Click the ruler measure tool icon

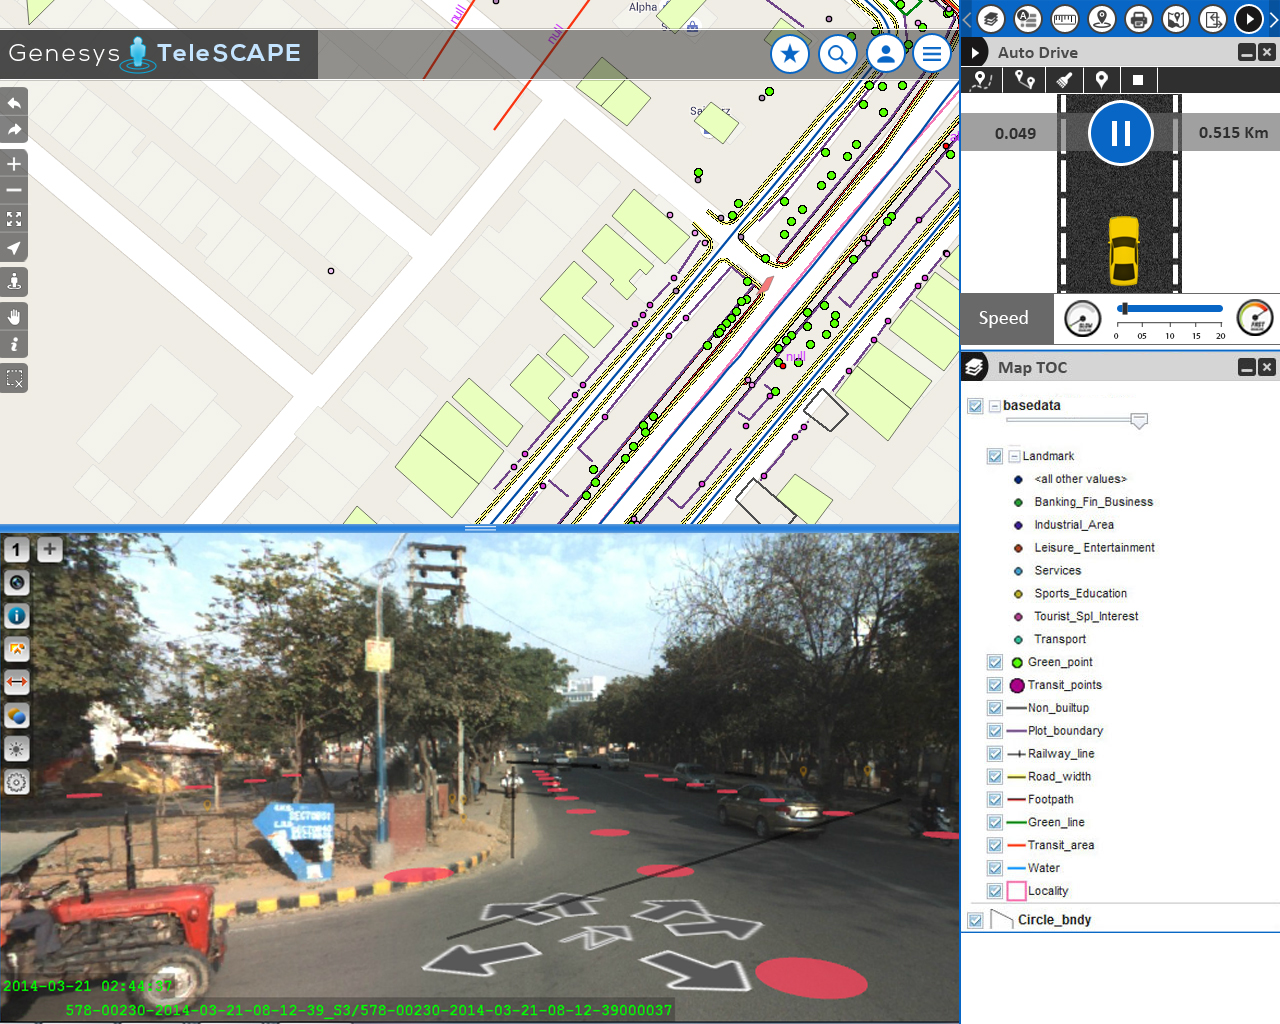click(1064, 19)
